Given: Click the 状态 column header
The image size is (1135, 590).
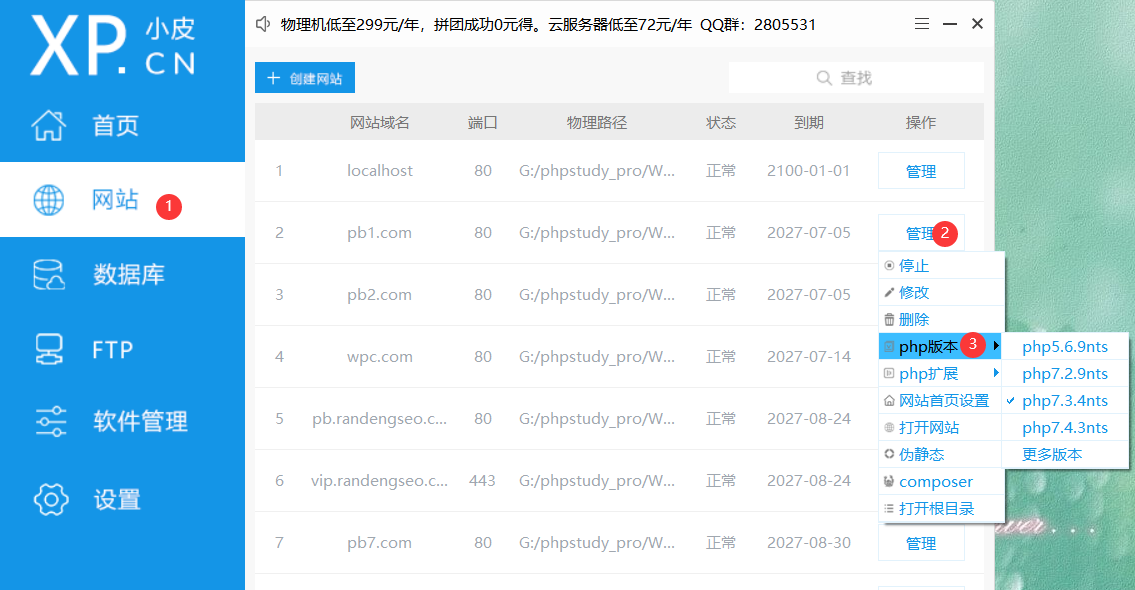Looking at the screenshot, I should [x=721, y=122].
